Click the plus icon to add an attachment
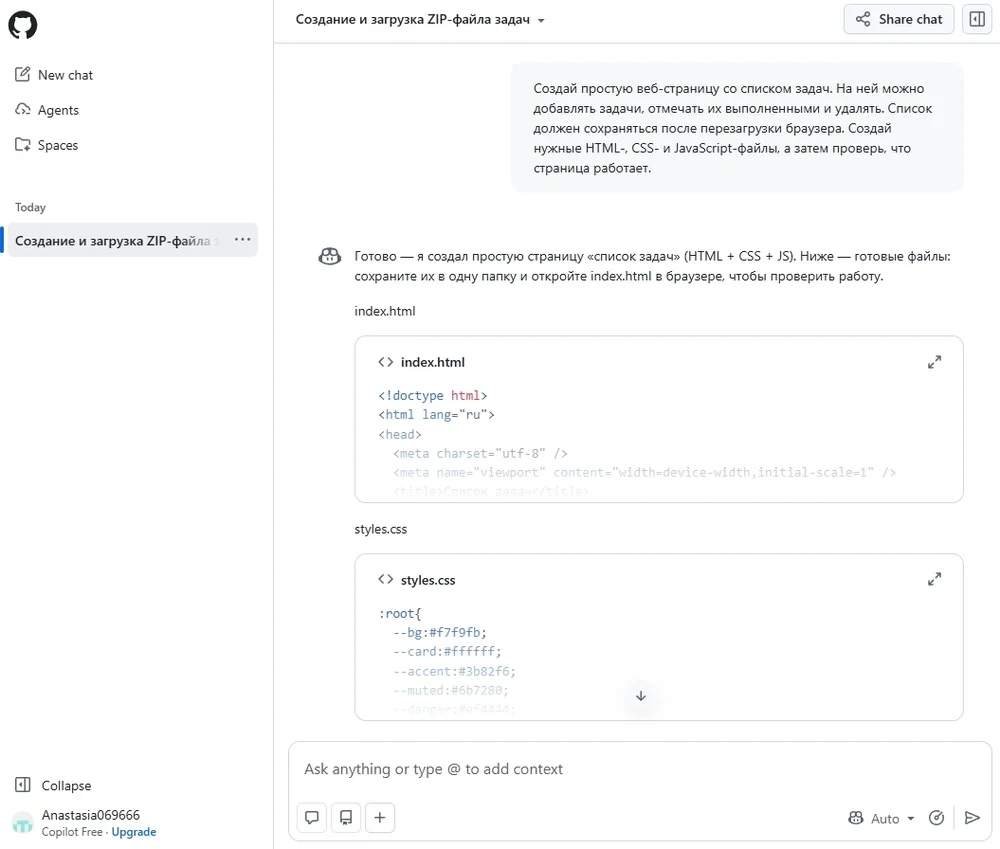1000x849 pixels. pyautogui.click(x=379, y=818)
